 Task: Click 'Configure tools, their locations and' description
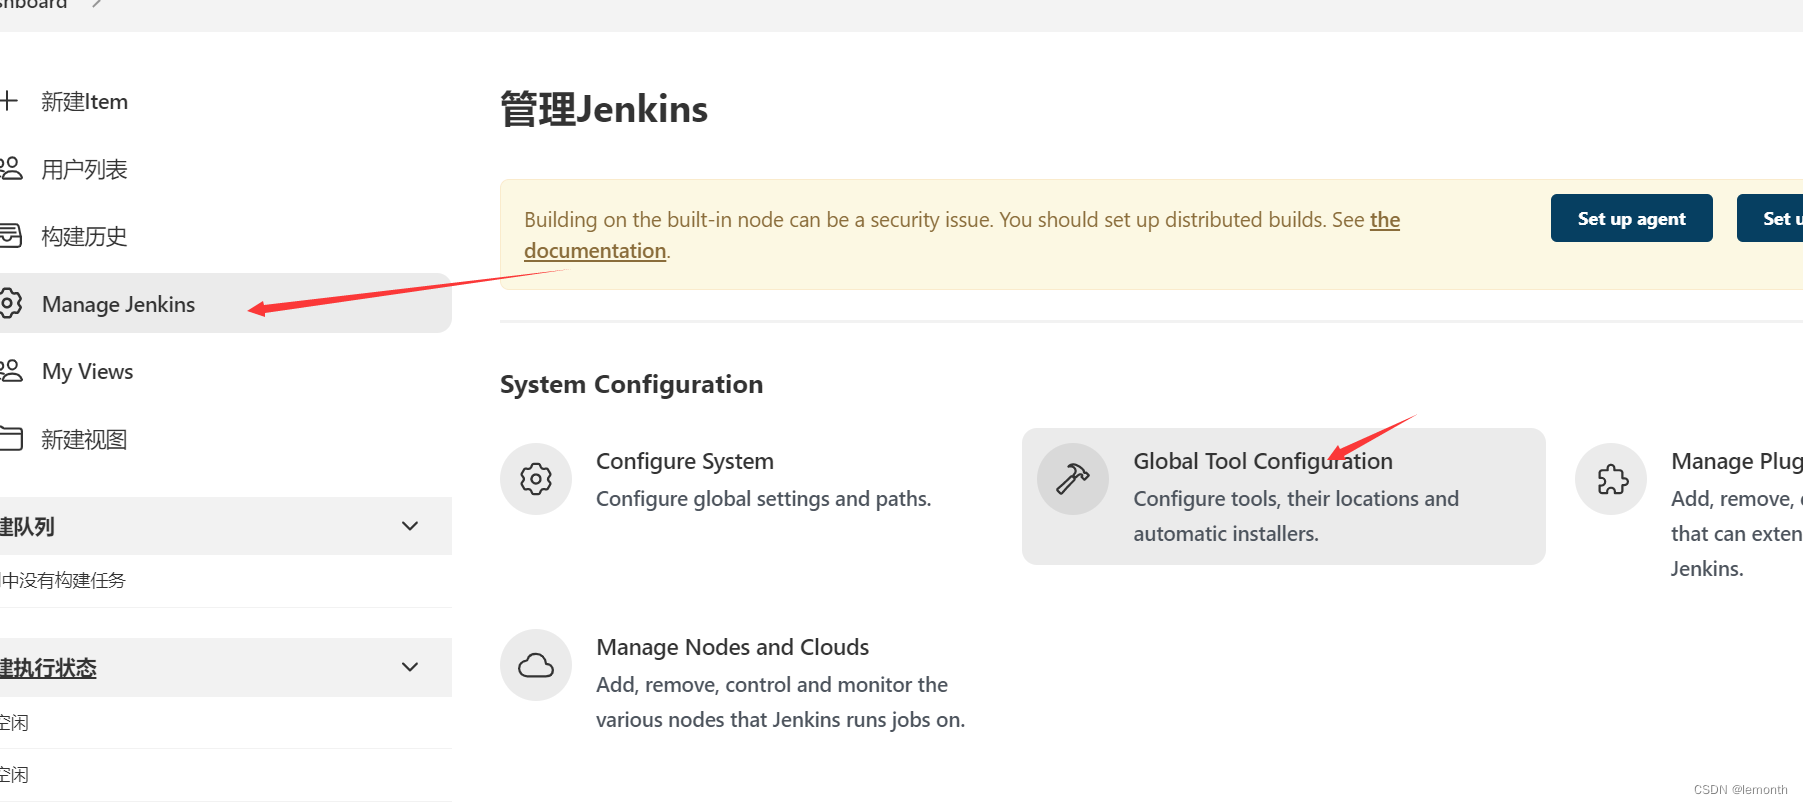click(x=1296, y=498)
